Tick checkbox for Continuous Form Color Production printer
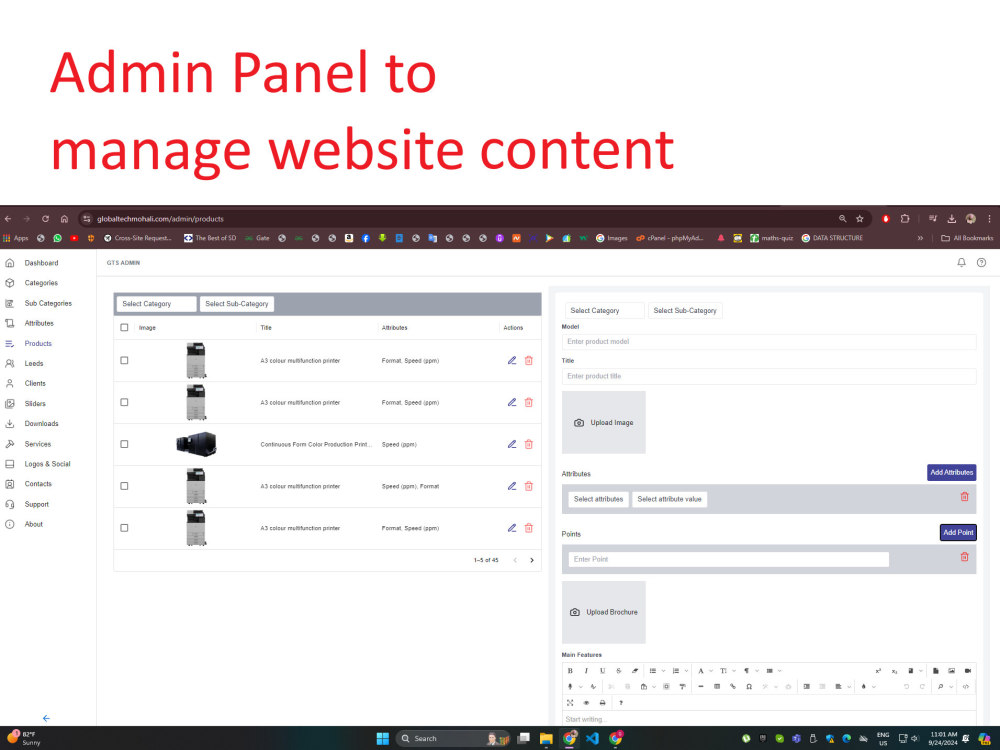The height and width of the screenshot is (750, 1000). point(124,444)
